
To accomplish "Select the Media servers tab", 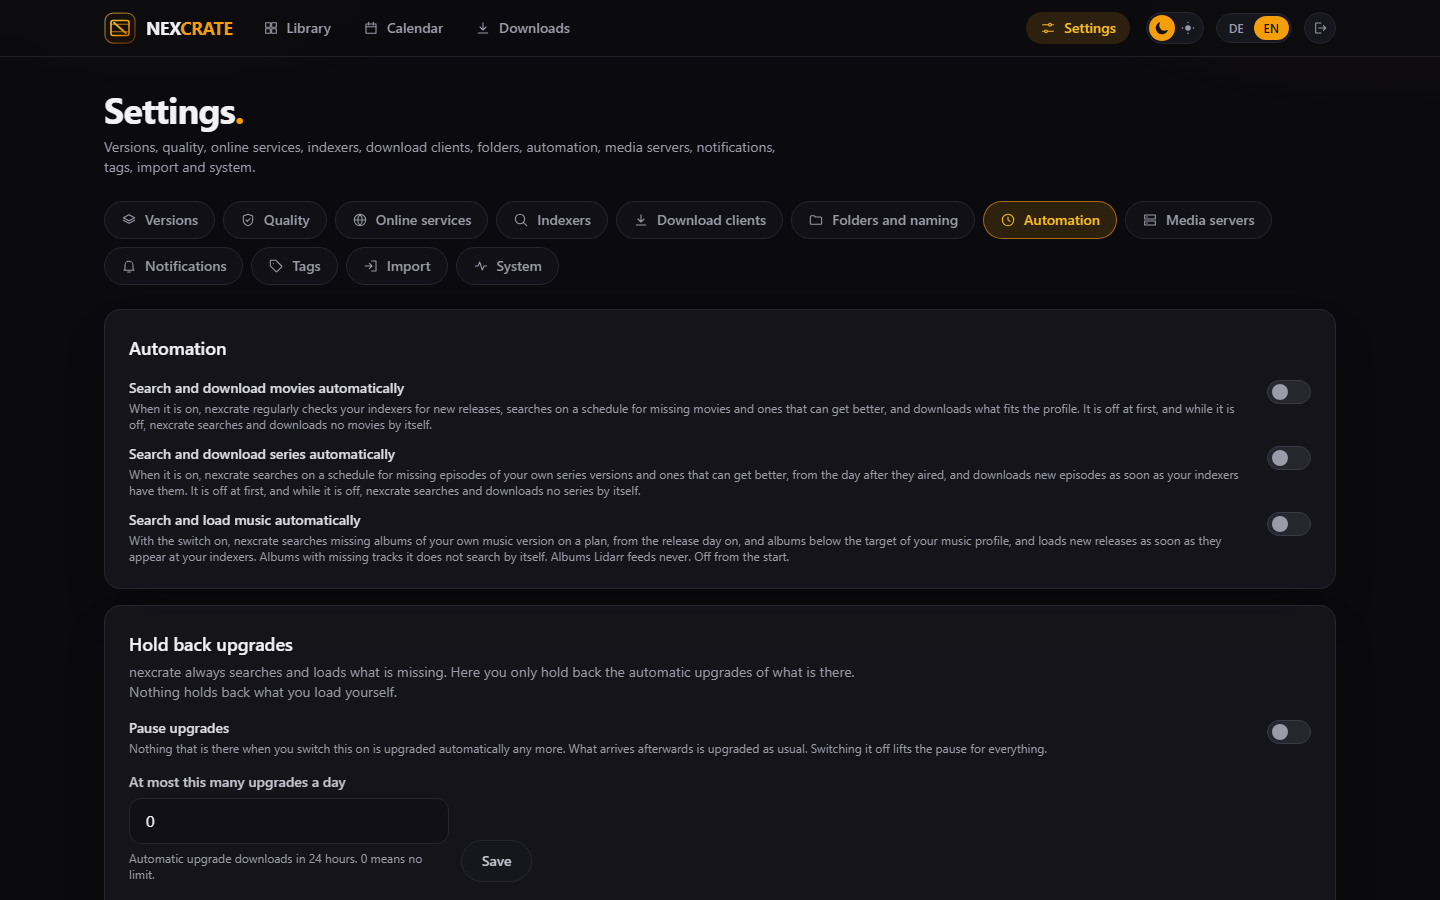I will 1198,220.
